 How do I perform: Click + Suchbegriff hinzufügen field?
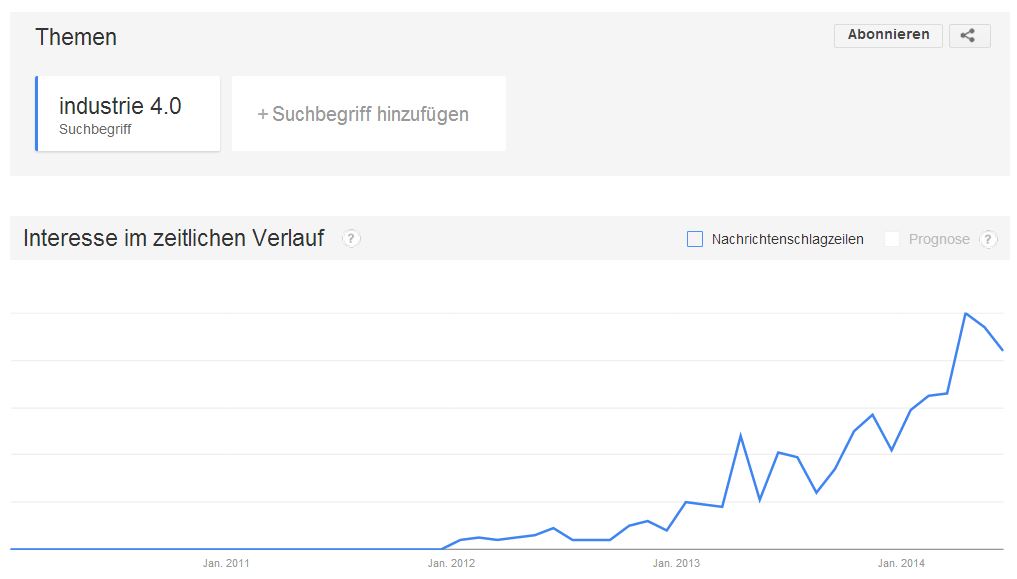pyautogui.click(x=368, y=114)
